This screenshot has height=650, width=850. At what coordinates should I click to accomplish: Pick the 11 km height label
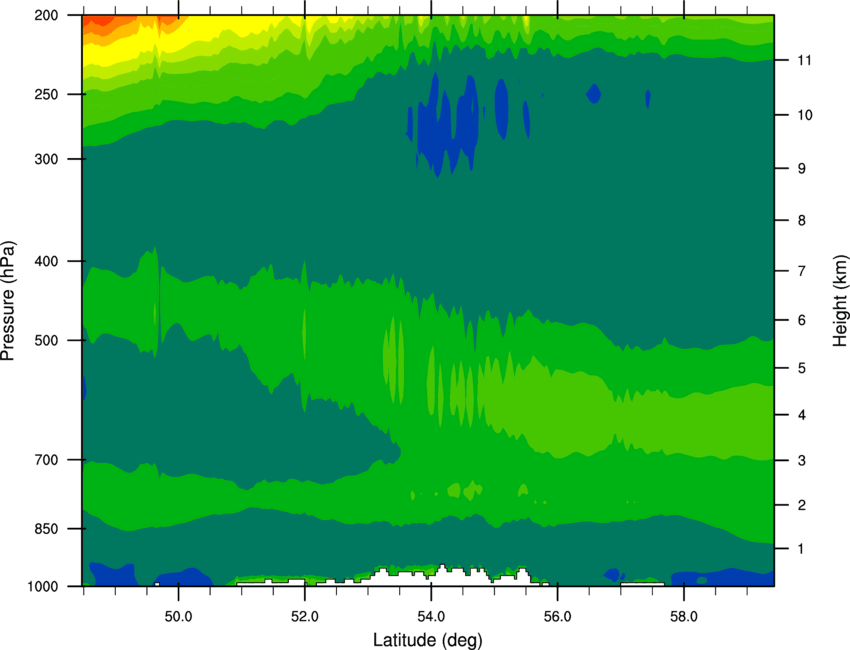tap(804, 60)
